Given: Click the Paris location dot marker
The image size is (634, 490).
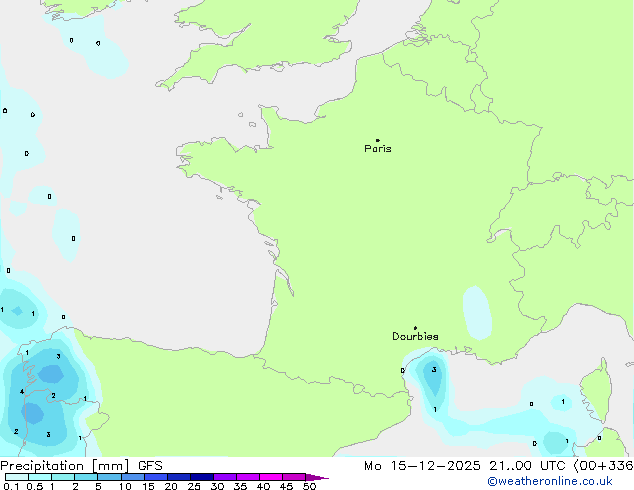Looking at the screenshot, I should click(x=378, y=140).
